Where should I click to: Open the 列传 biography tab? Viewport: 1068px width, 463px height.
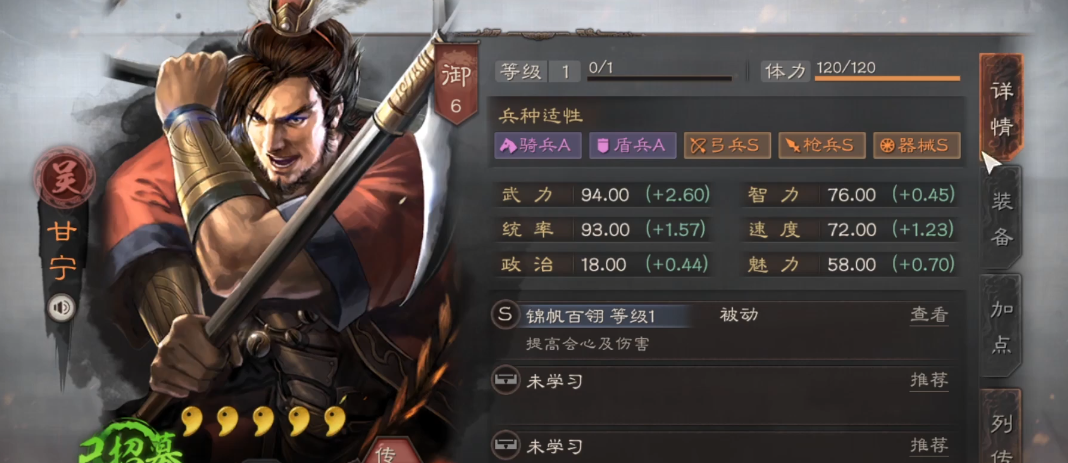[x=1001, y=428]
